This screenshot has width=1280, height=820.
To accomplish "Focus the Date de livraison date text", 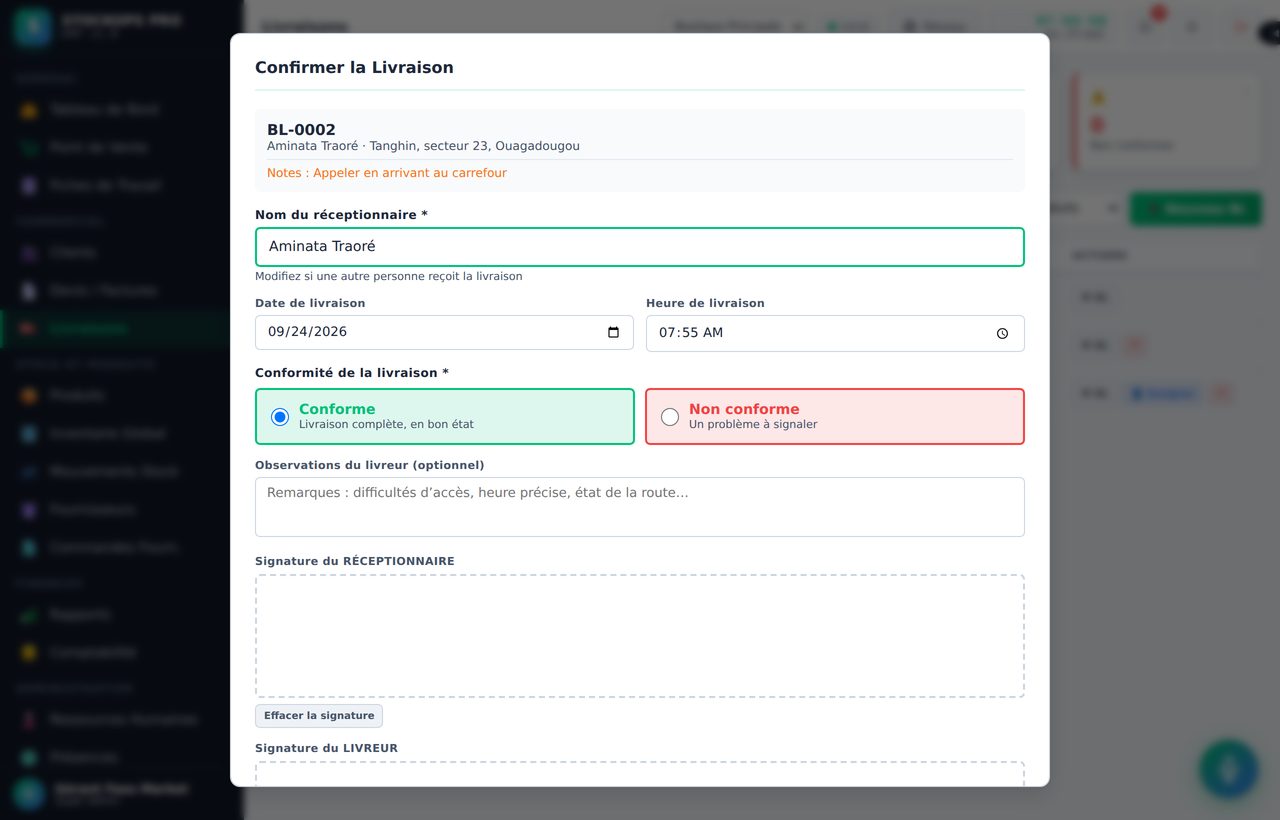I will coord(308,332).
